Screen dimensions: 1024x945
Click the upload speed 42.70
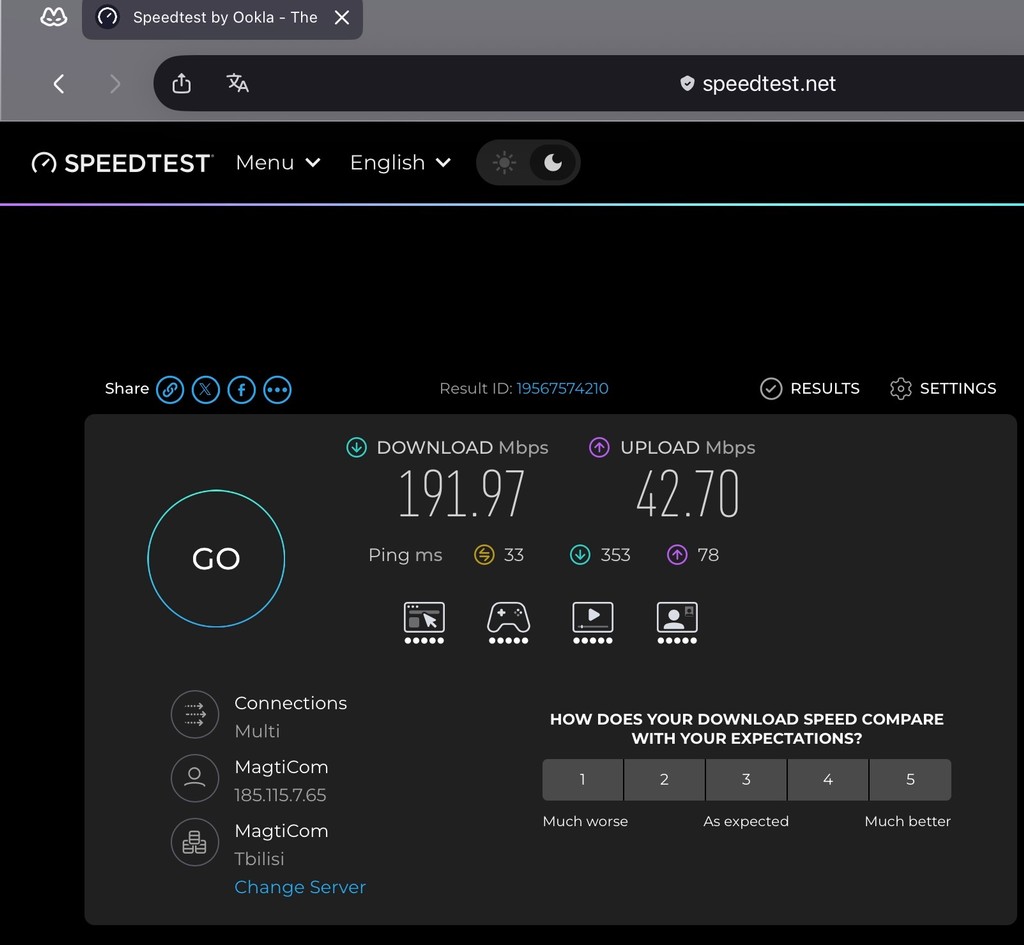pos(688,494)
